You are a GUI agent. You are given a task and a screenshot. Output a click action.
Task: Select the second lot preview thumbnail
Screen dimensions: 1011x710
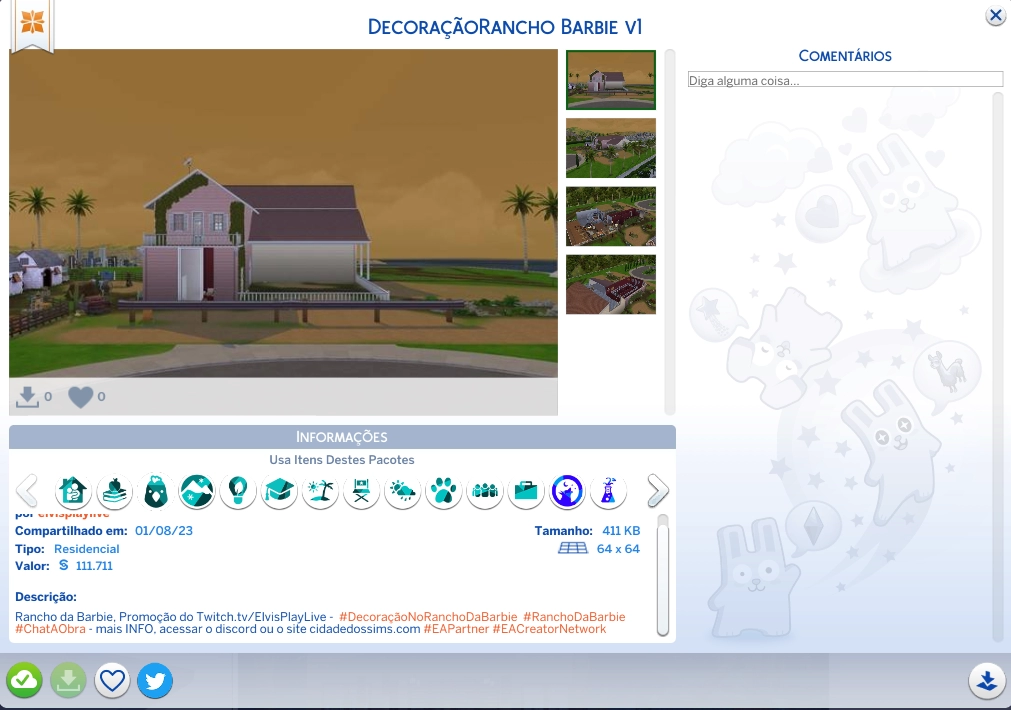[x=610, y=148]
